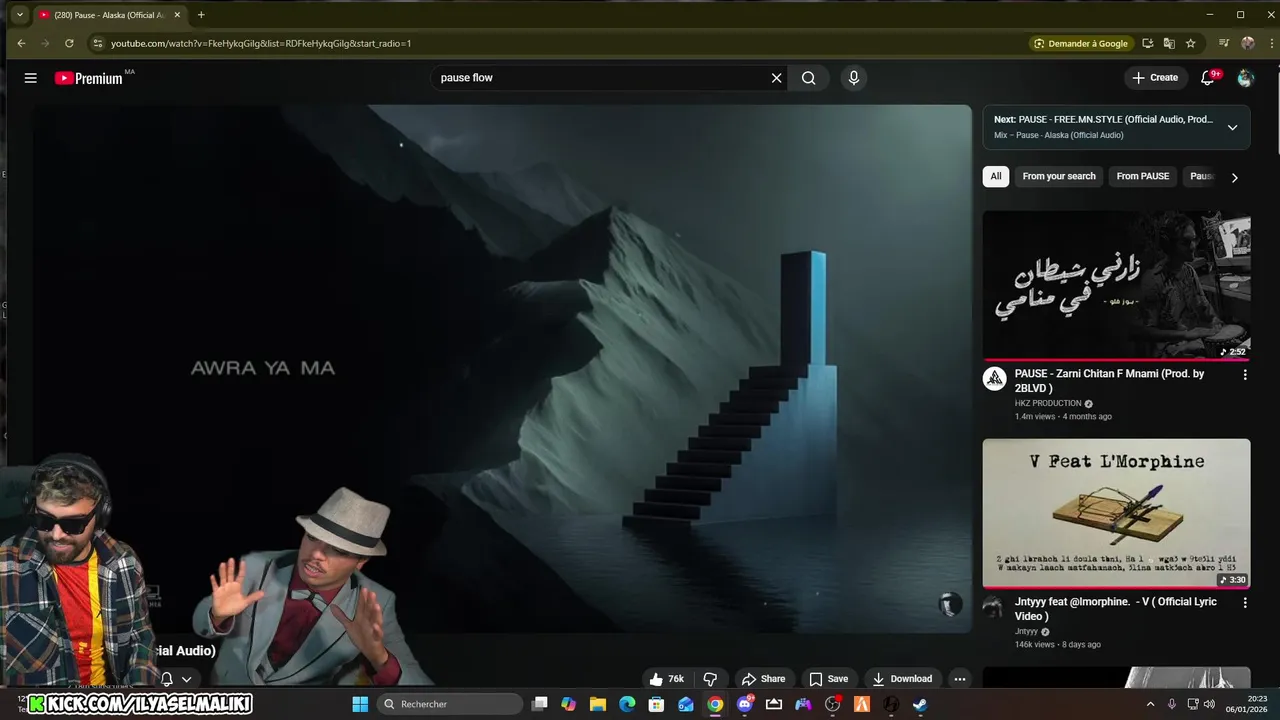
Task: Open HKZ PRODUCTION channel avatar
Action: point(994,378)
